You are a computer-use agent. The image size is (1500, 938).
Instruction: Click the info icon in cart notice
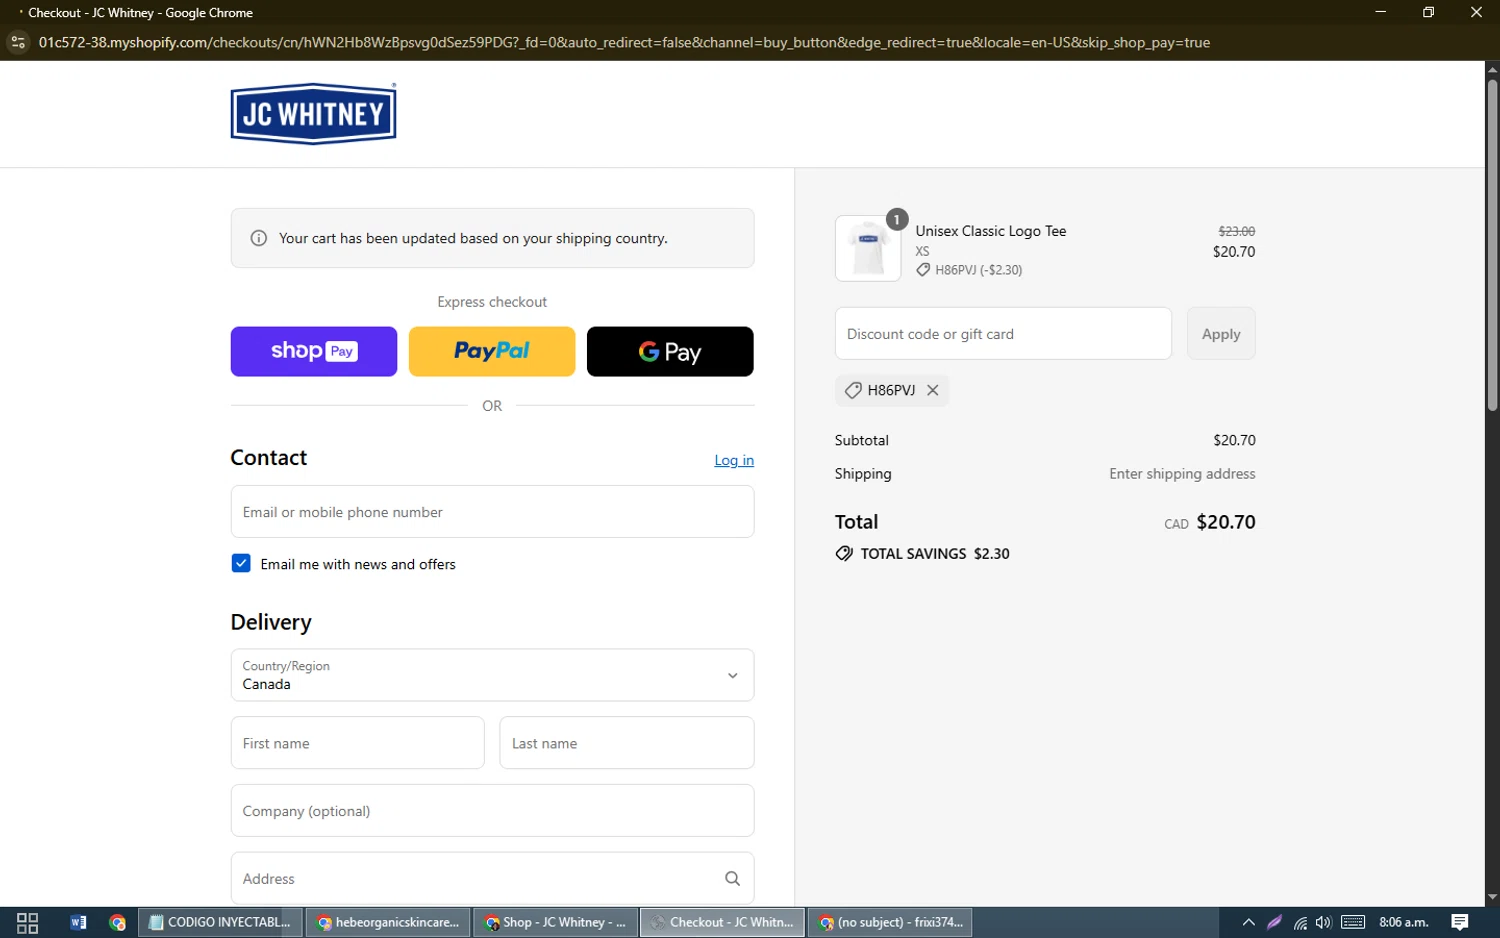pyautogui.click(x=258, y=238)
